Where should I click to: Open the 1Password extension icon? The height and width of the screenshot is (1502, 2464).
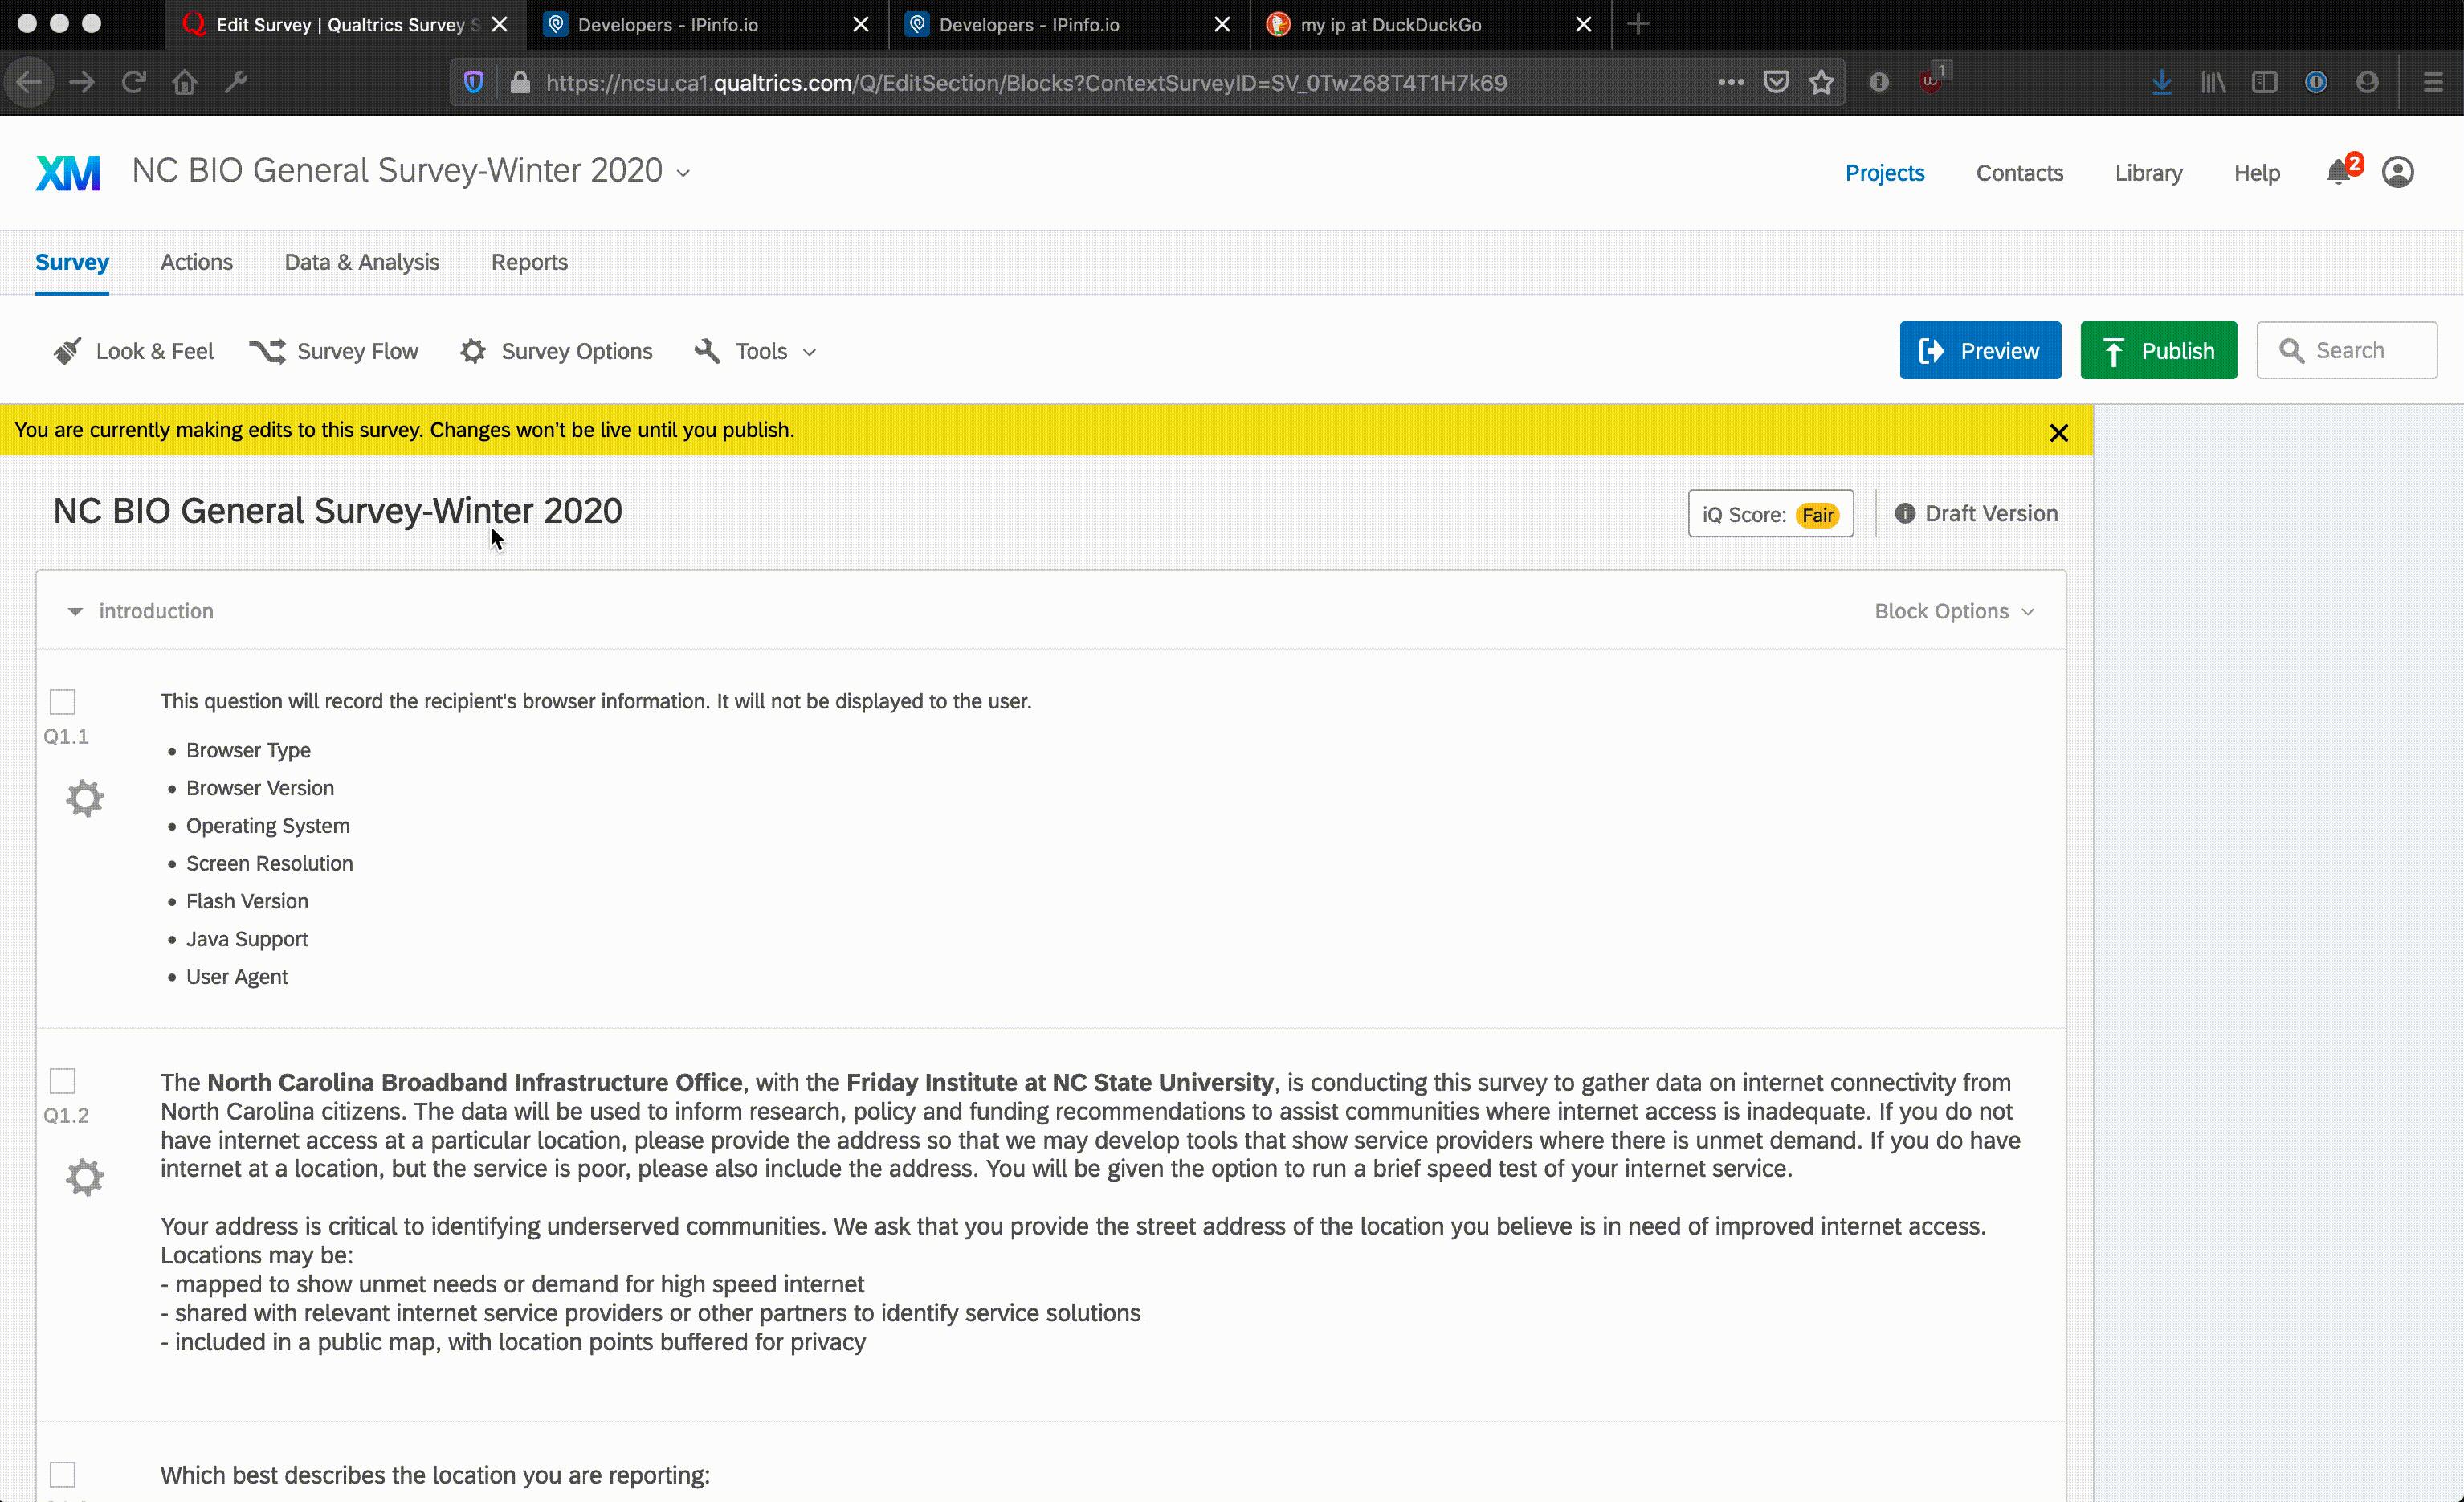2316,82
